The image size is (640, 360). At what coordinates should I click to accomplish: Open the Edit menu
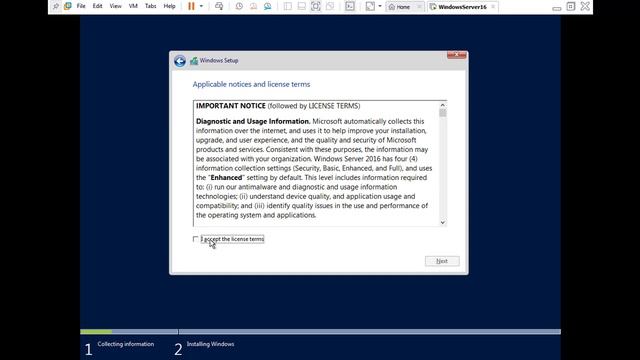coord(97,6)
